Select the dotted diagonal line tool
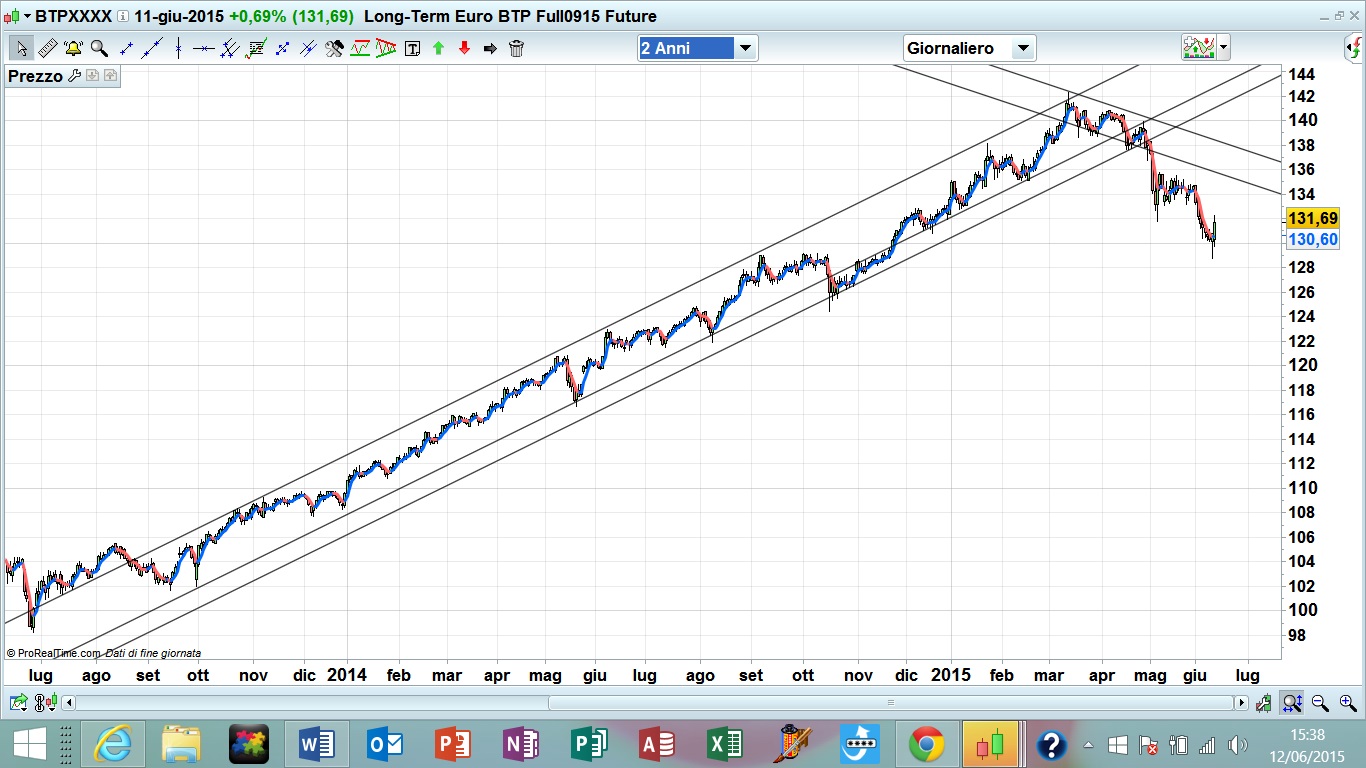The image size is (1366, 768). point(282,48)
